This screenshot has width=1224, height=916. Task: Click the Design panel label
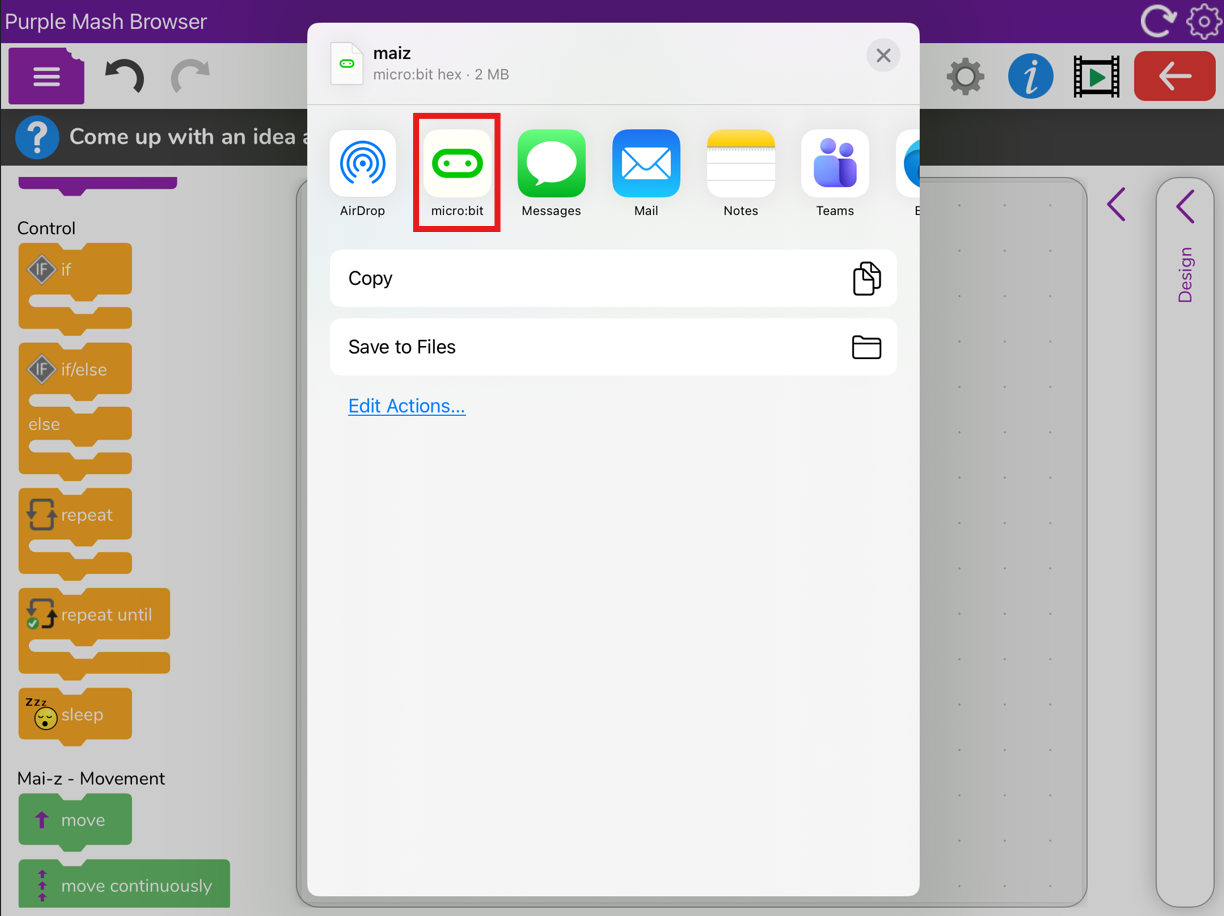pos(1185,274)
